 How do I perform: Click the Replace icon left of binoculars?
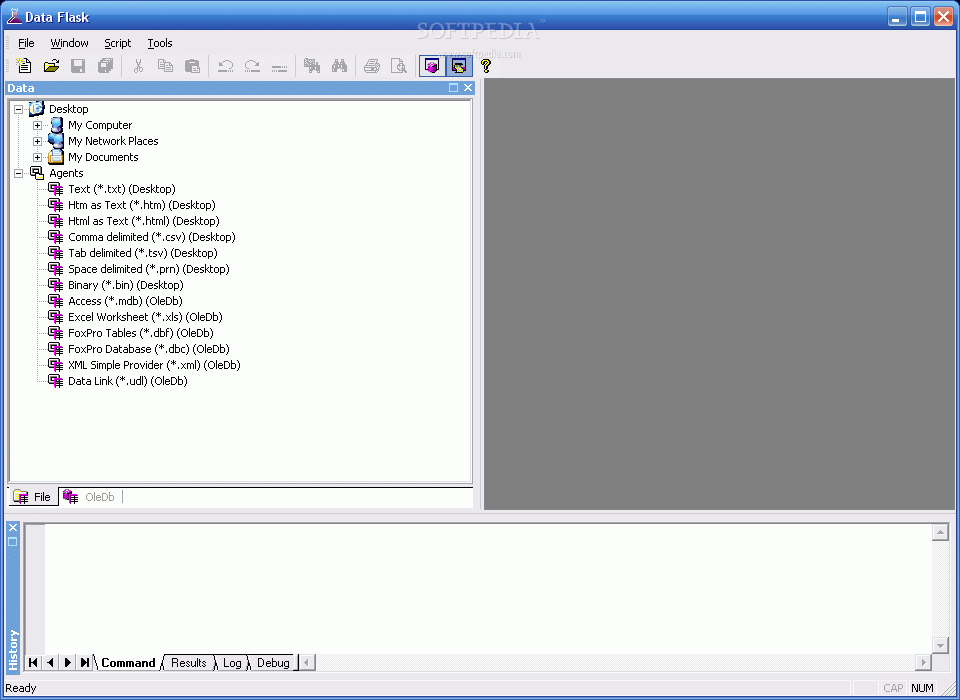pyautogui.click(x=312, y=66)
